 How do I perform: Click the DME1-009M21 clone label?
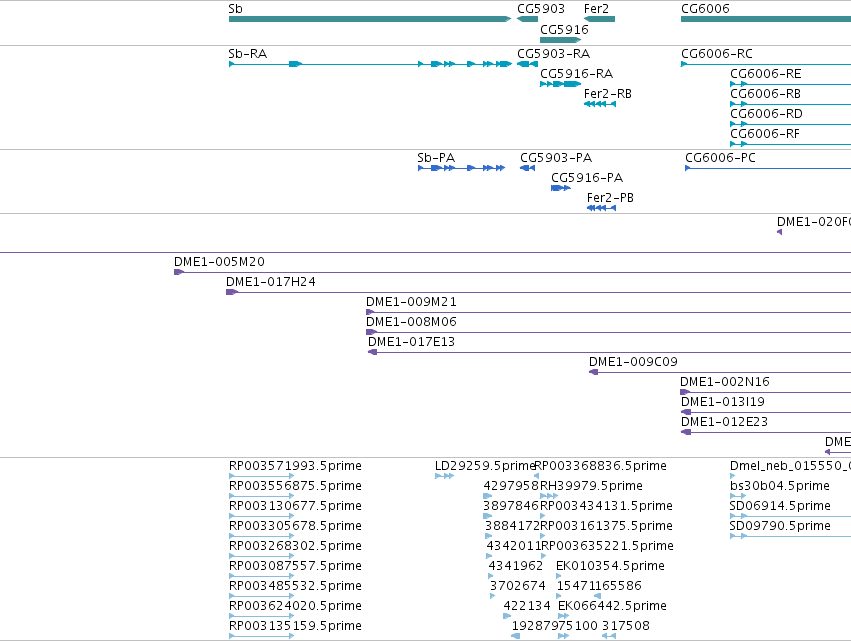[411, 302]
